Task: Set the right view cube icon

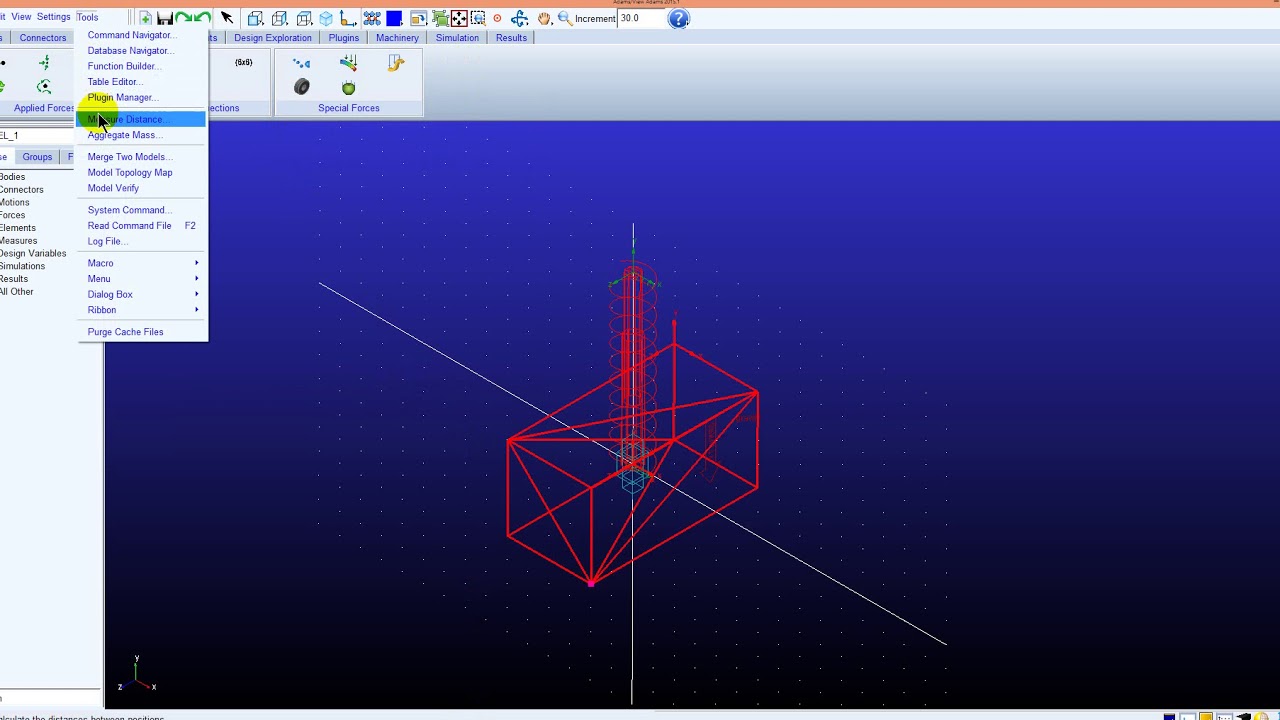Action: pos(279,18)
